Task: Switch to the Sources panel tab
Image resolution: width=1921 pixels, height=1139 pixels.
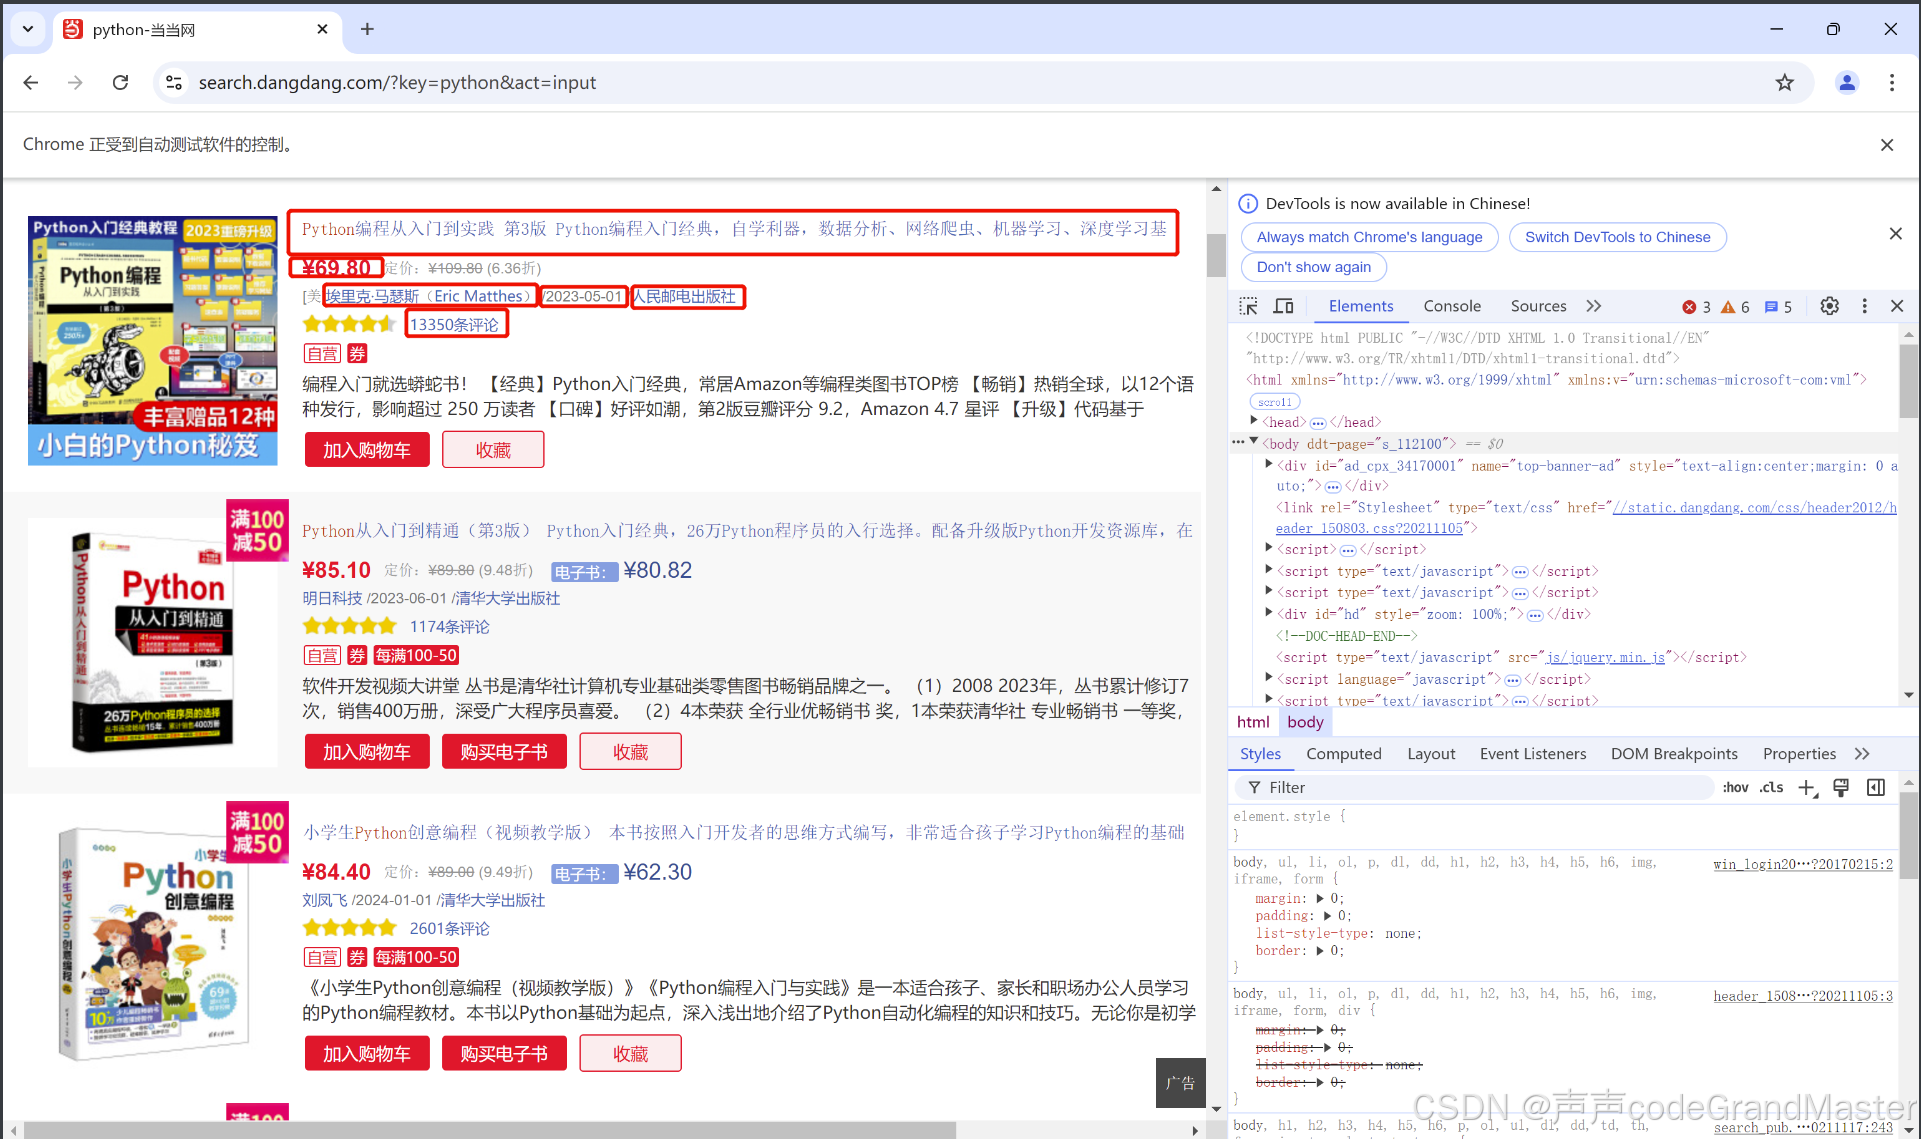Action: (x=1538, y=306)
